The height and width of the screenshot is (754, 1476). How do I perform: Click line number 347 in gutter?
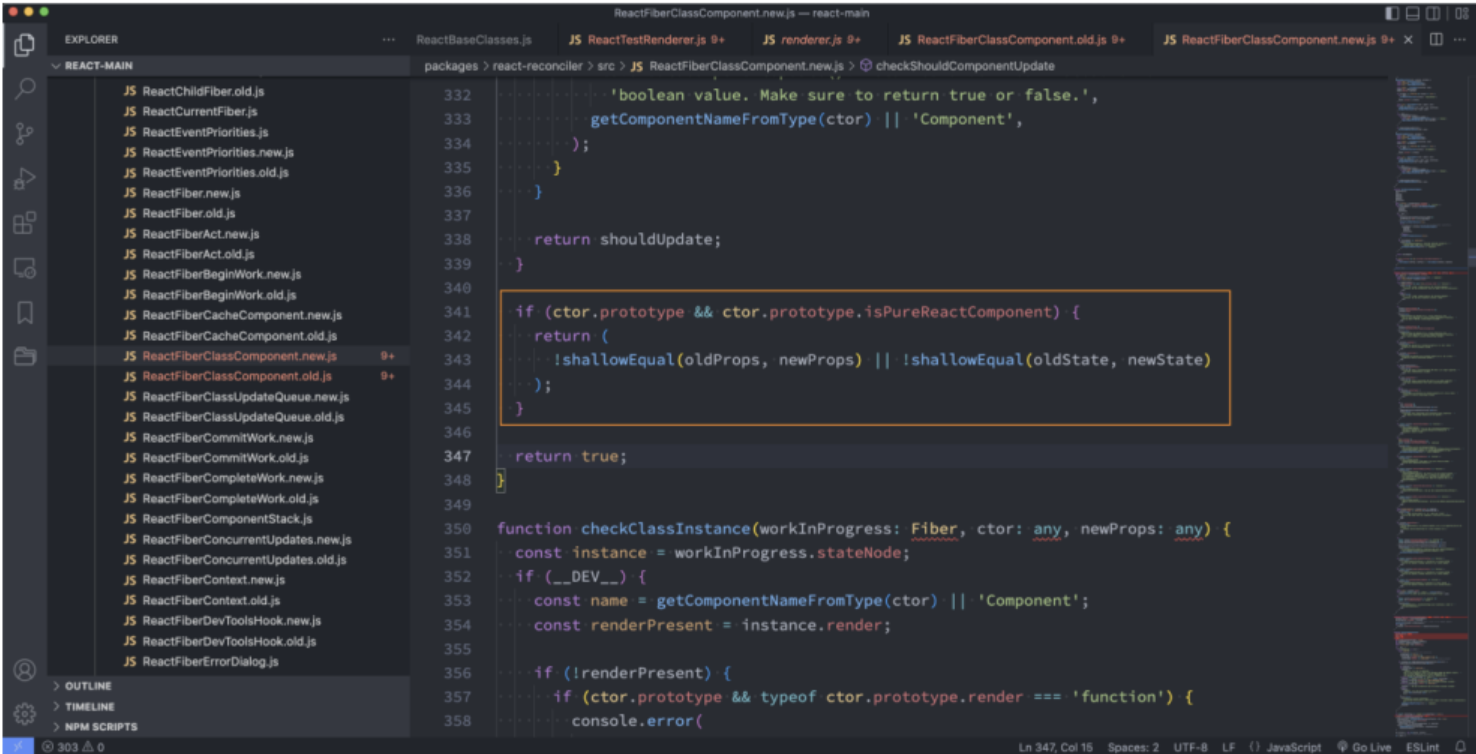click(x=455, y=456)
